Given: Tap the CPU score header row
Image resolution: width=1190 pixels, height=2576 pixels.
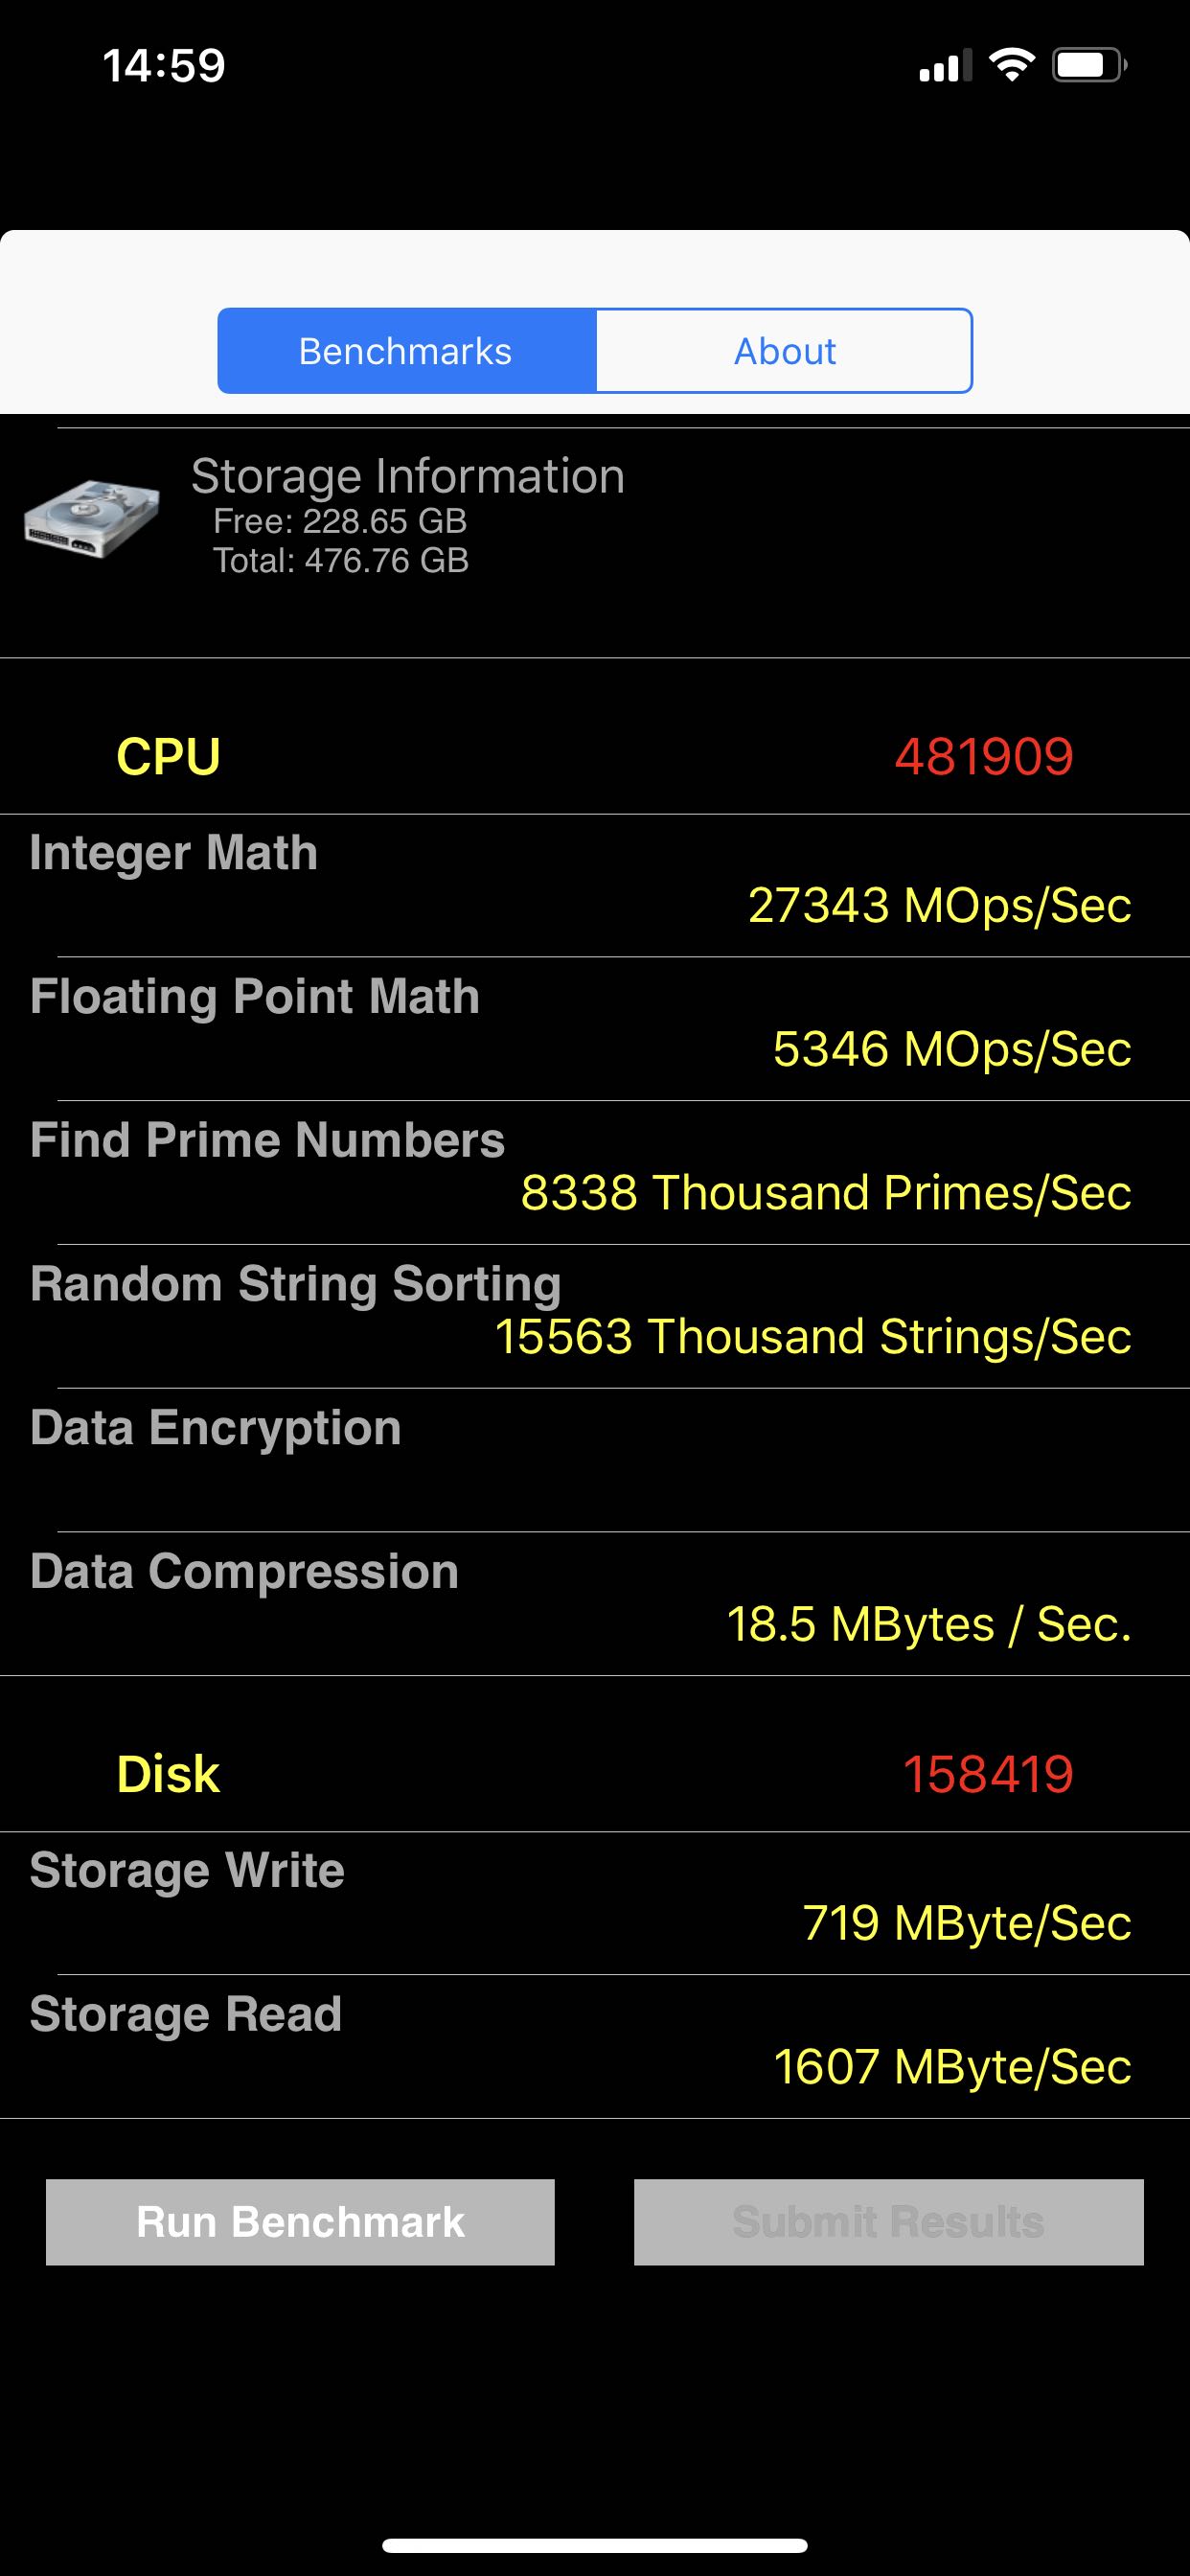Looking at the screenshot, I should [x=595, y=756].
